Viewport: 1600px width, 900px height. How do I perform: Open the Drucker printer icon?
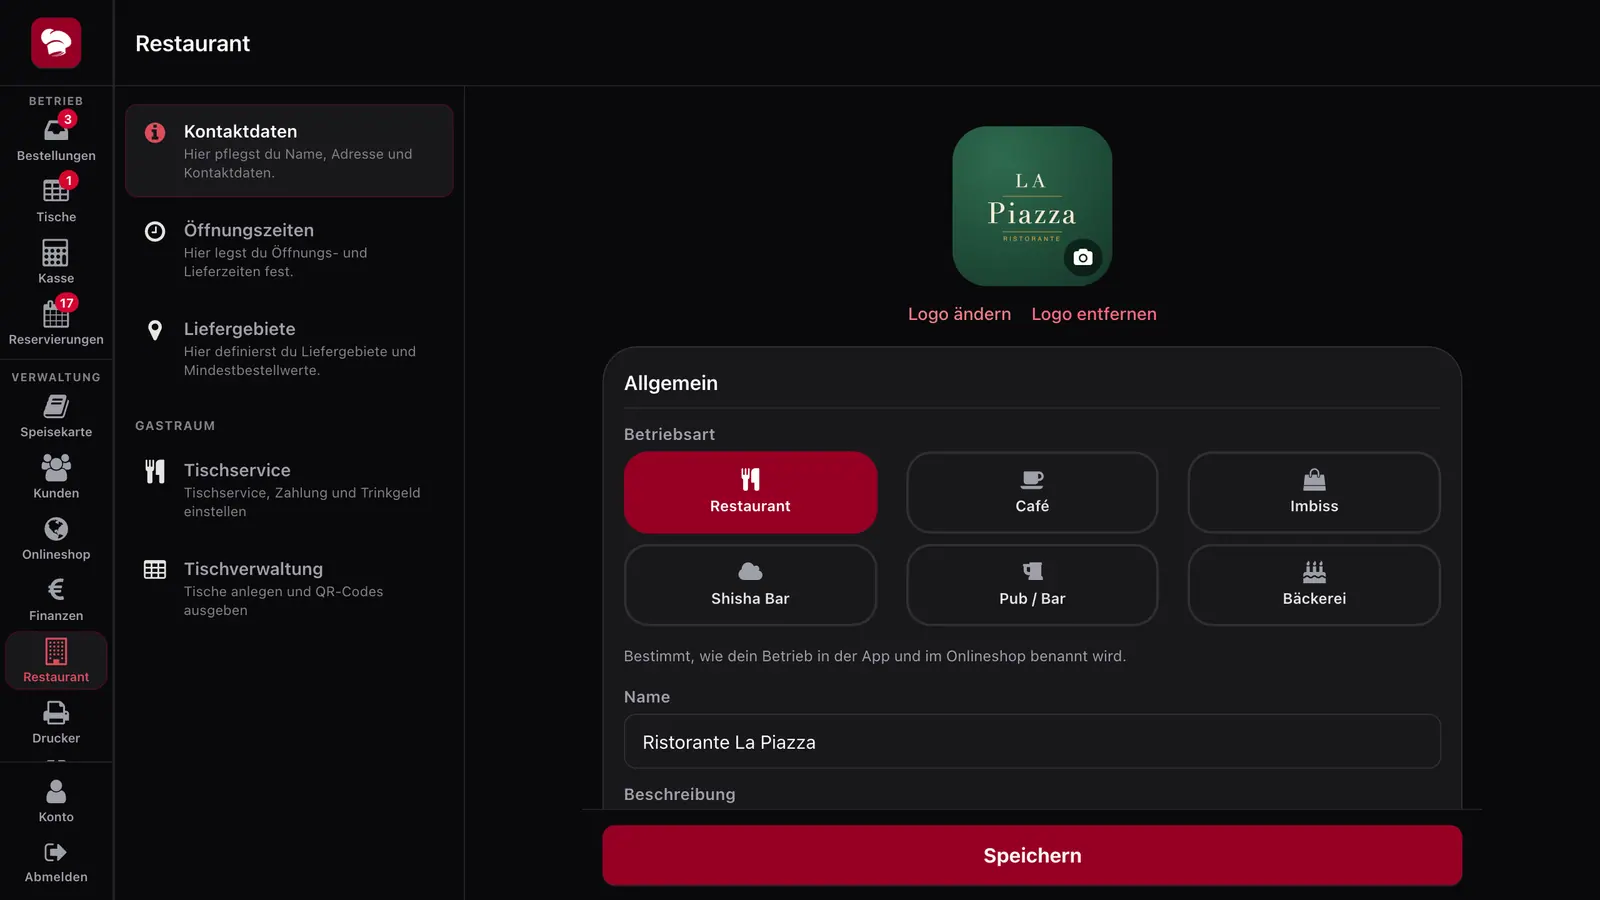56,713
